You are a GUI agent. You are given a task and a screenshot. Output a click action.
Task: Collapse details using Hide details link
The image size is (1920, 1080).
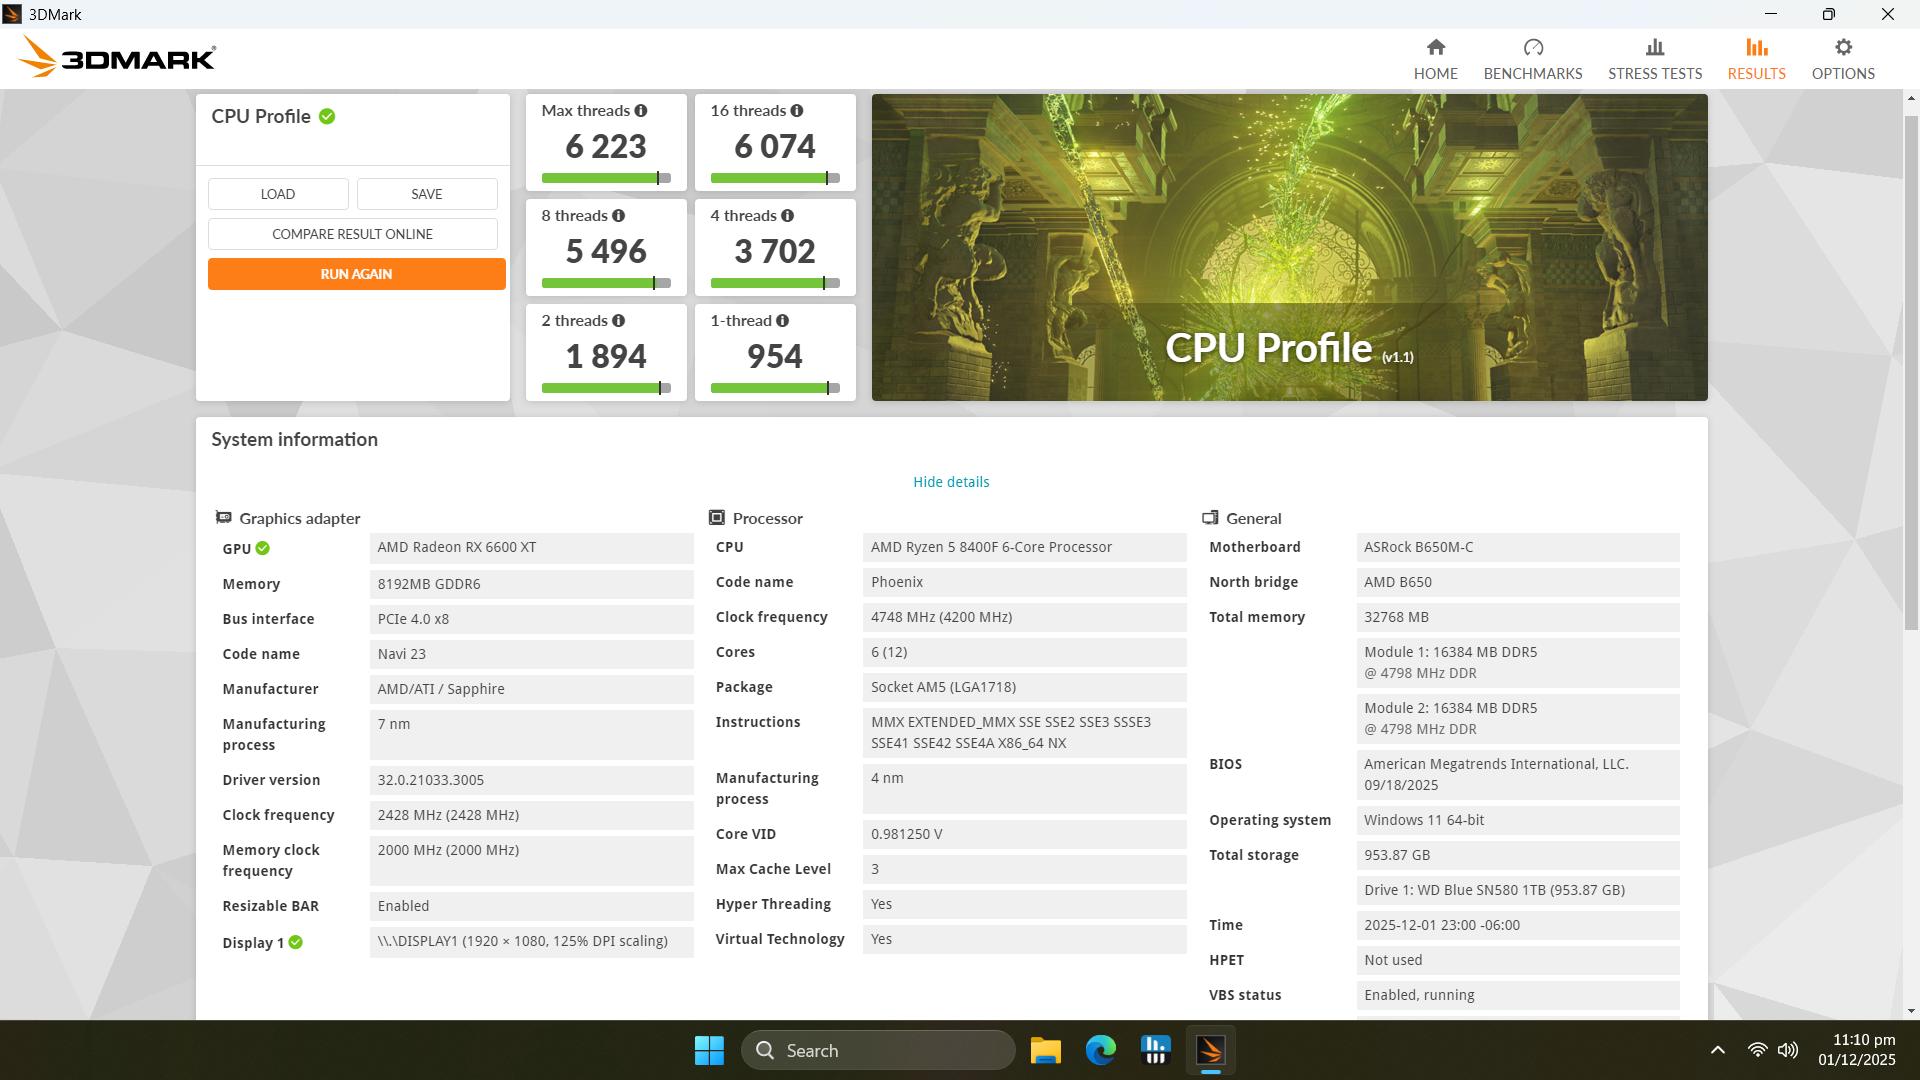click(x=951, y=481)
